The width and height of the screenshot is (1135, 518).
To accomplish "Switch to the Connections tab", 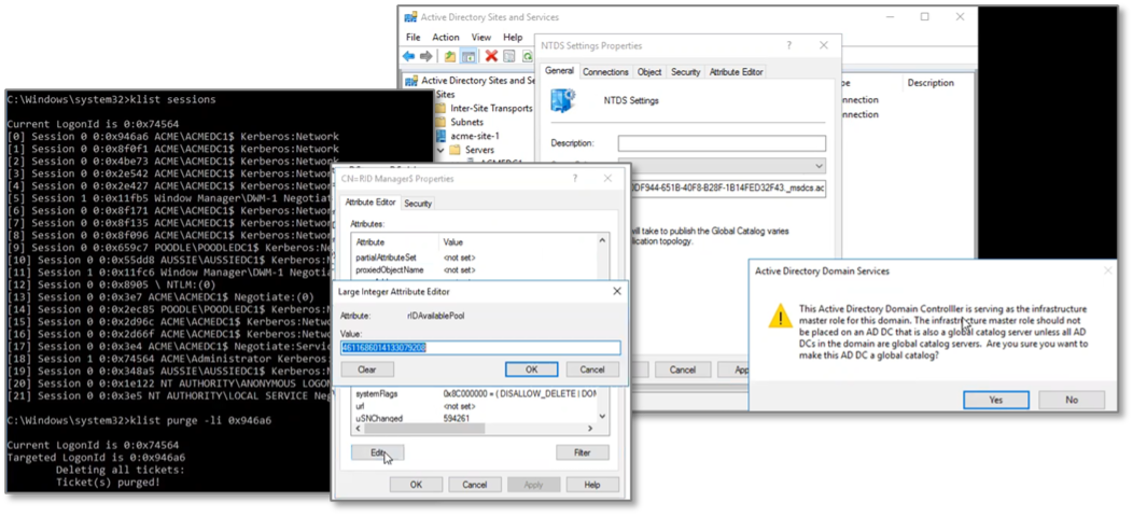I will click(x=605, y=72).
